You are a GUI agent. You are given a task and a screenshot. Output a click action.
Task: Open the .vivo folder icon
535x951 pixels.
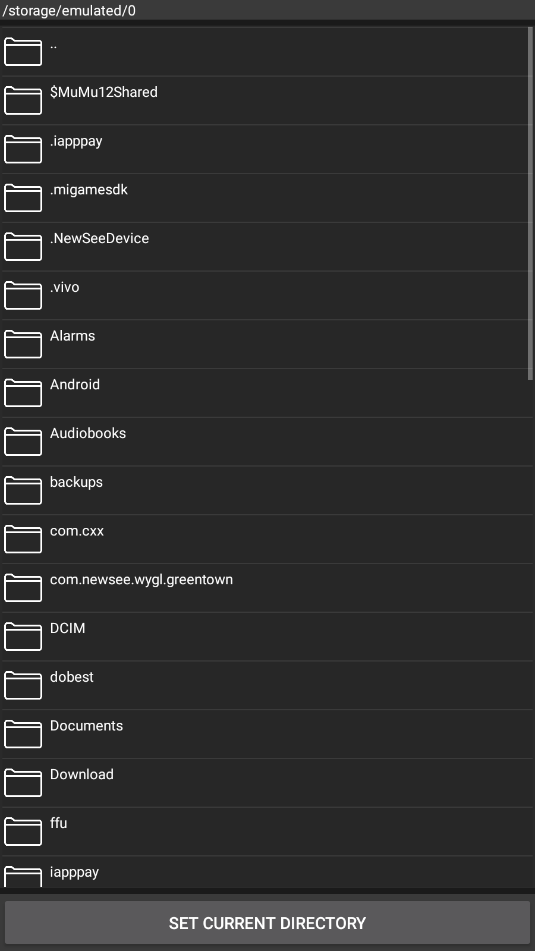23,295
